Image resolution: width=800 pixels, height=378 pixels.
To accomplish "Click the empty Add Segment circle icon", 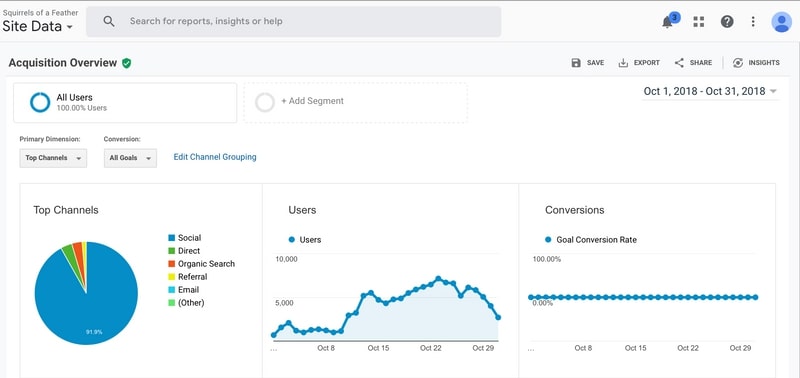I will click(x=265, y=102).
